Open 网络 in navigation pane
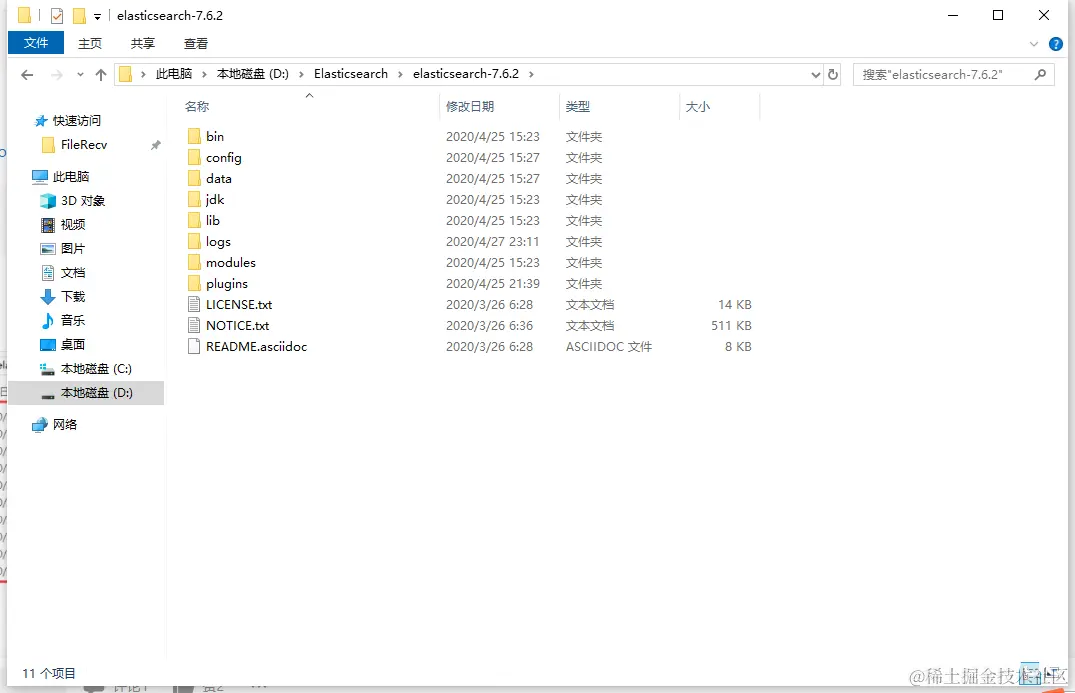The width and height of the screenshot is (1075, 693). [55, 425]
